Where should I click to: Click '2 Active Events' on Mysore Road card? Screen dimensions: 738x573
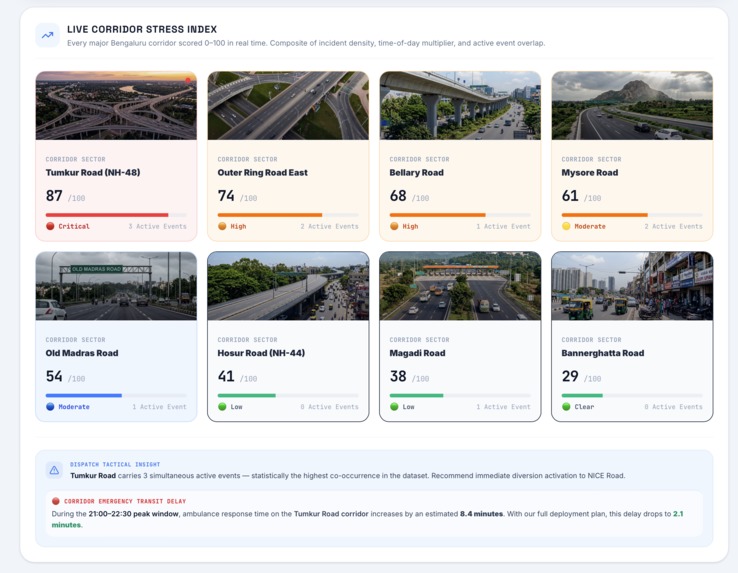pos(674,226)
